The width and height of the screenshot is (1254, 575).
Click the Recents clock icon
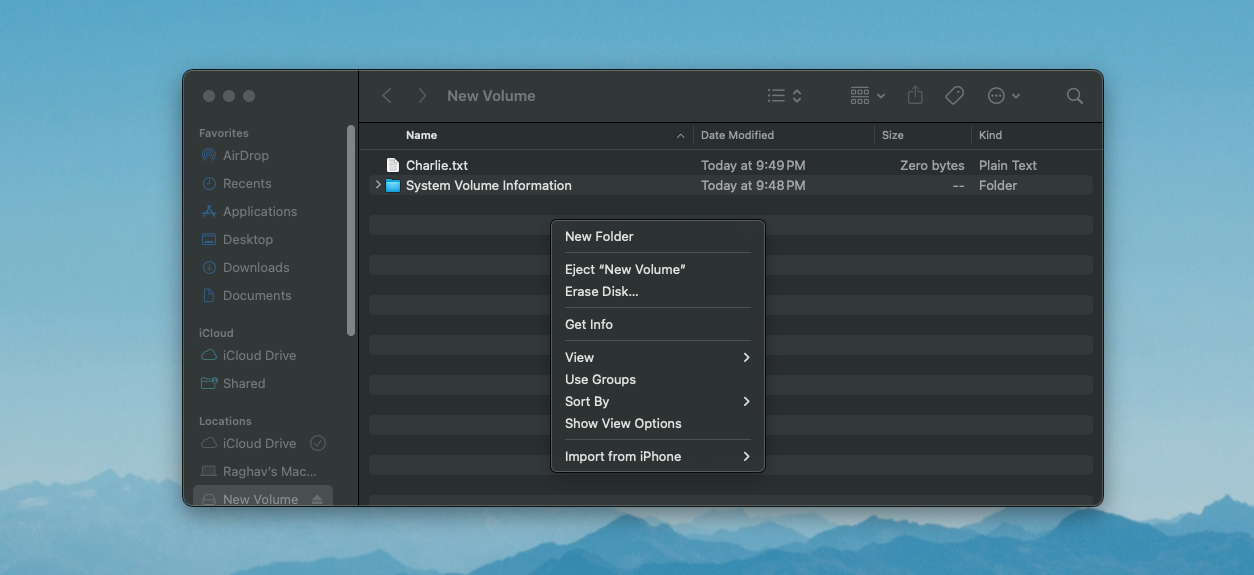click(209, 183)
